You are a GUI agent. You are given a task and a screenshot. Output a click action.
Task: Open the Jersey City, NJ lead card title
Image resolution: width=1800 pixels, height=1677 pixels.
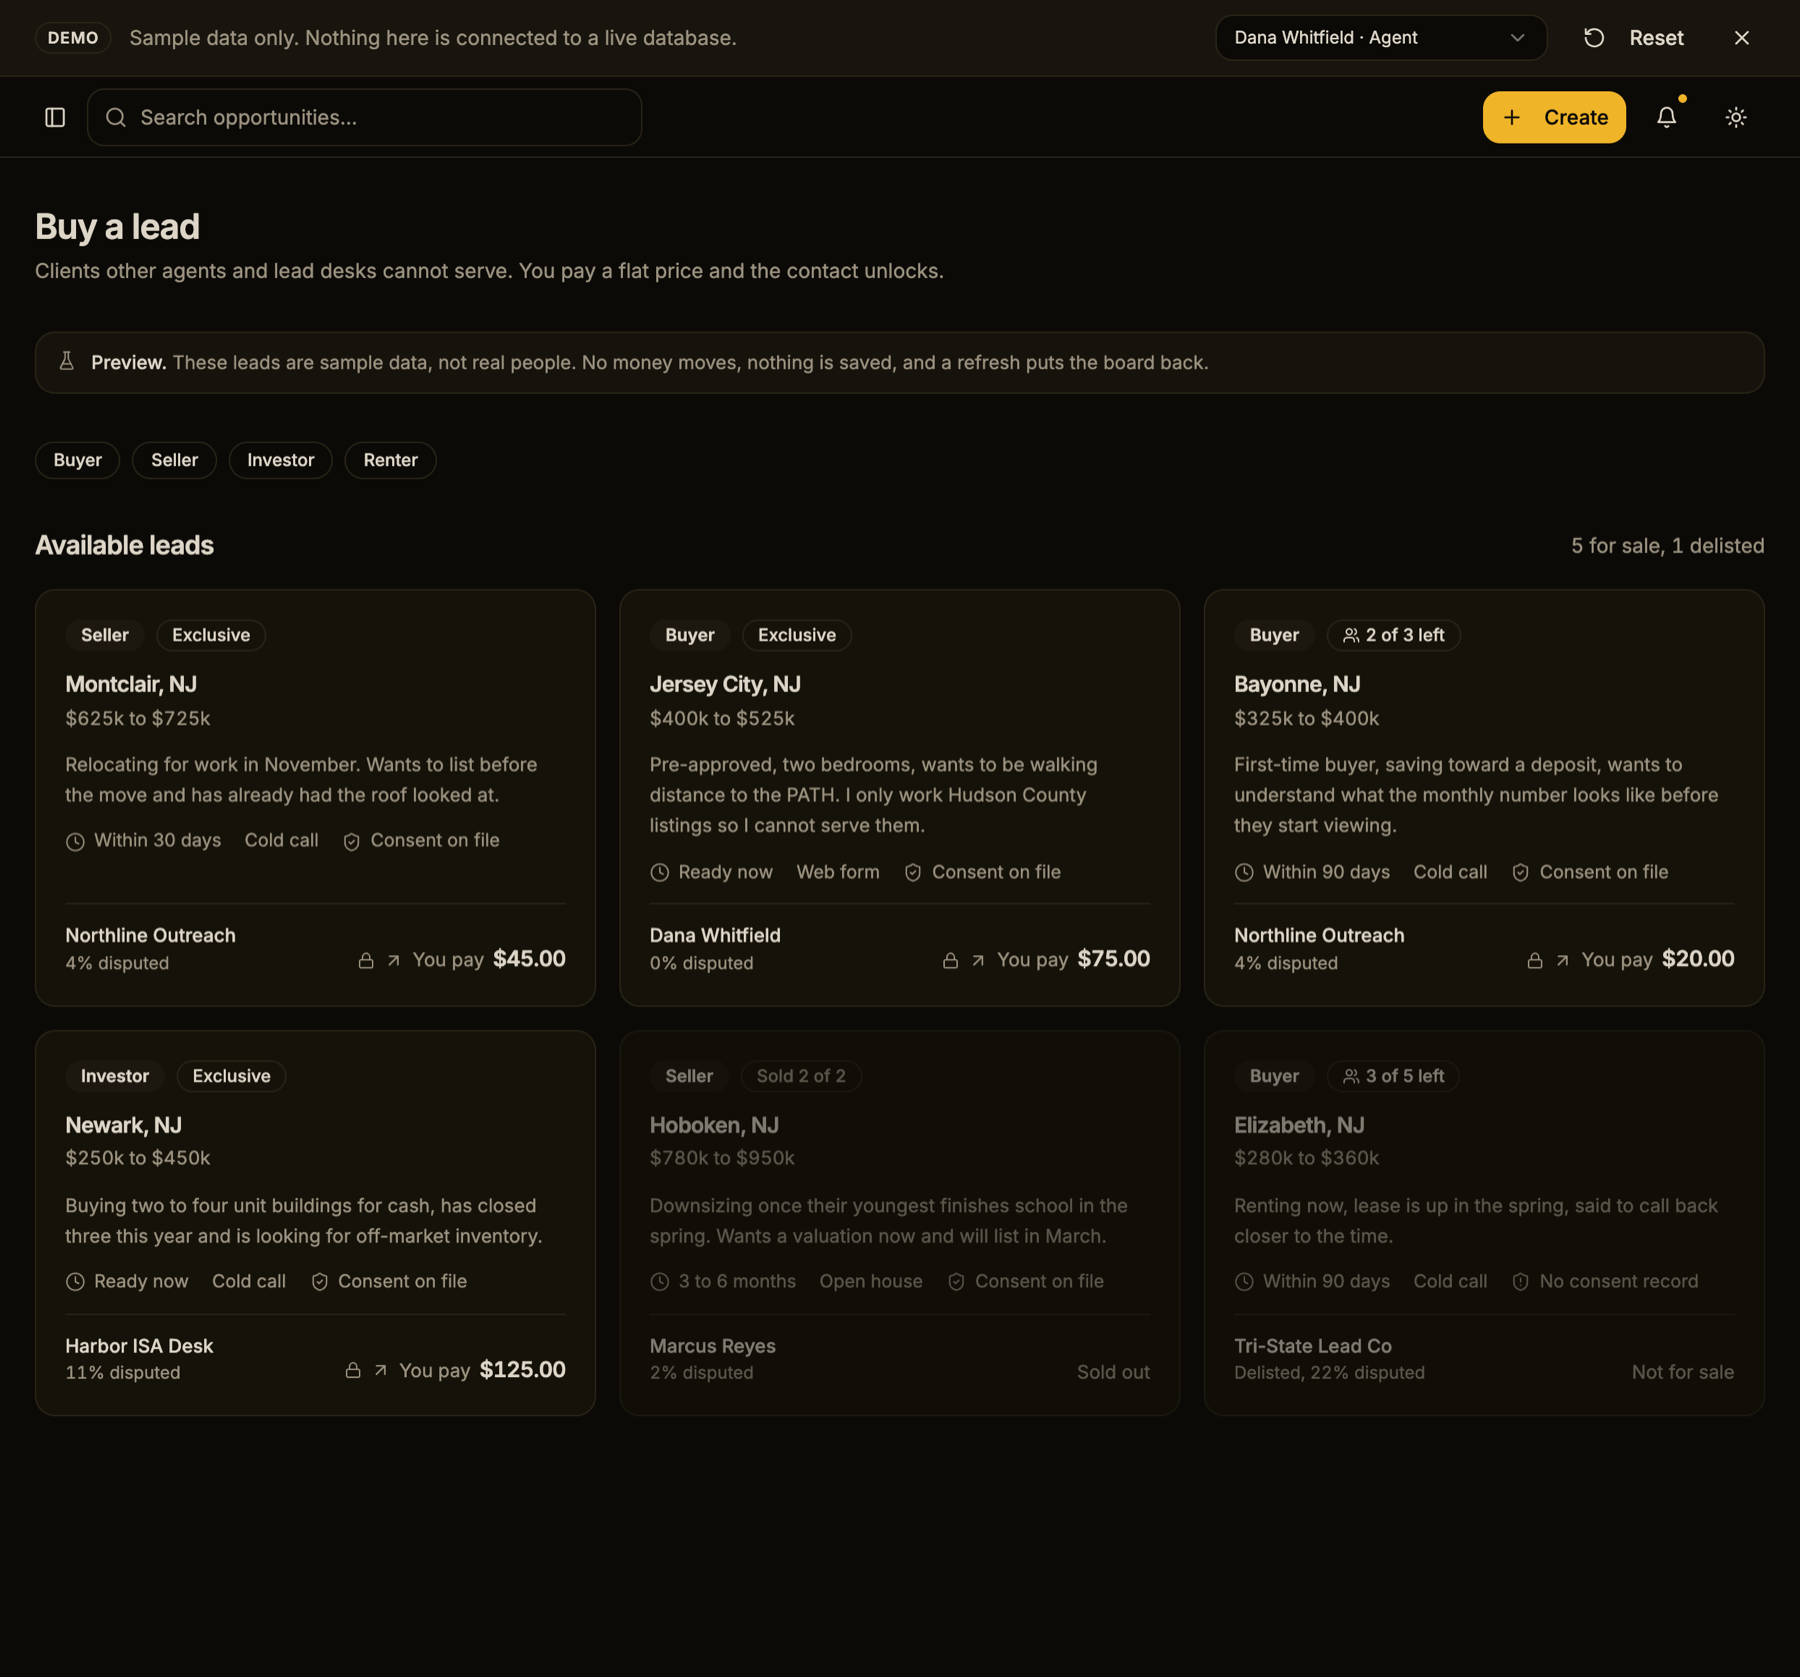click(725, 684)
